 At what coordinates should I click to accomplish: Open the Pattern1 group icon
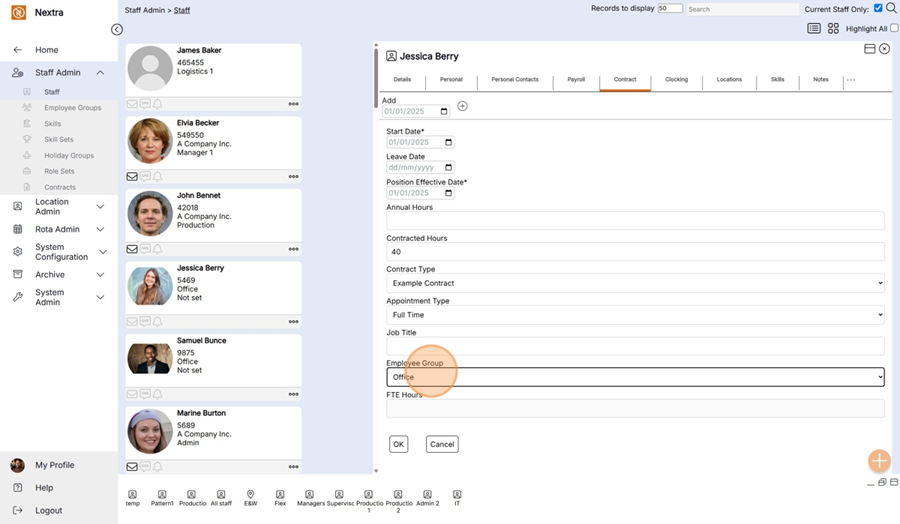point(162,494)
